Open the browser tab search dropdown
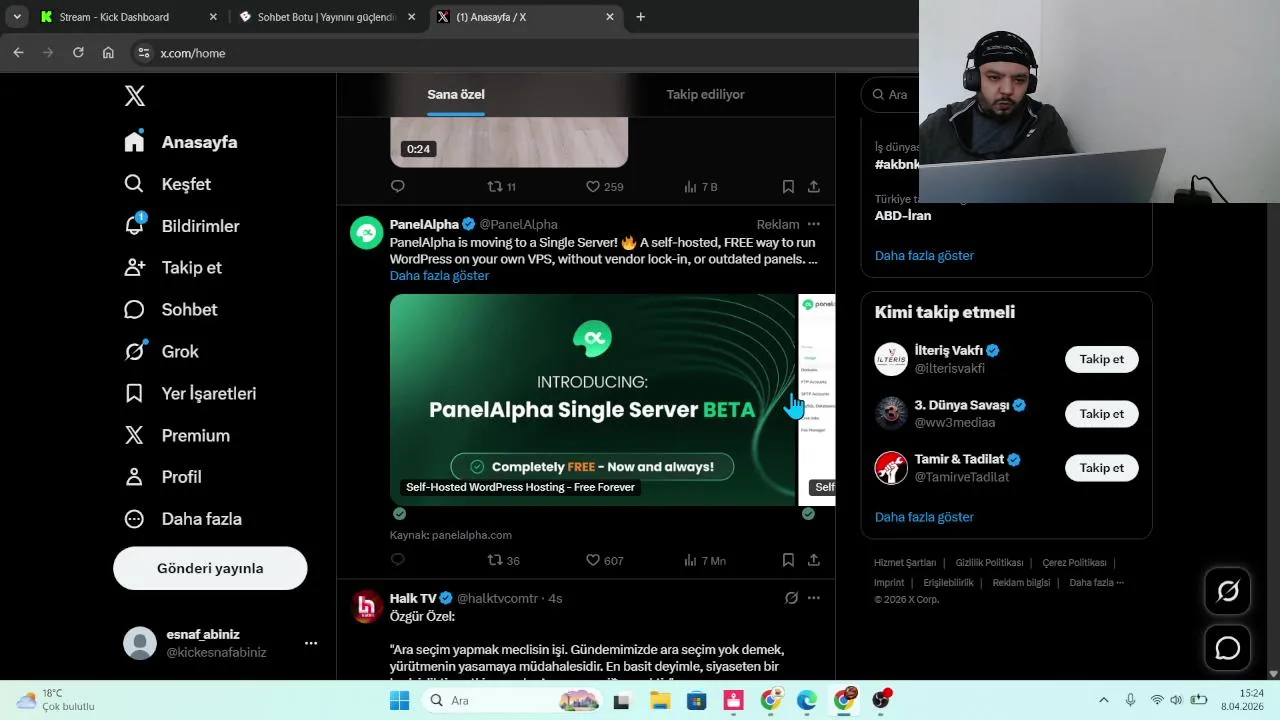1280x720 pixels. pos(17,17)
